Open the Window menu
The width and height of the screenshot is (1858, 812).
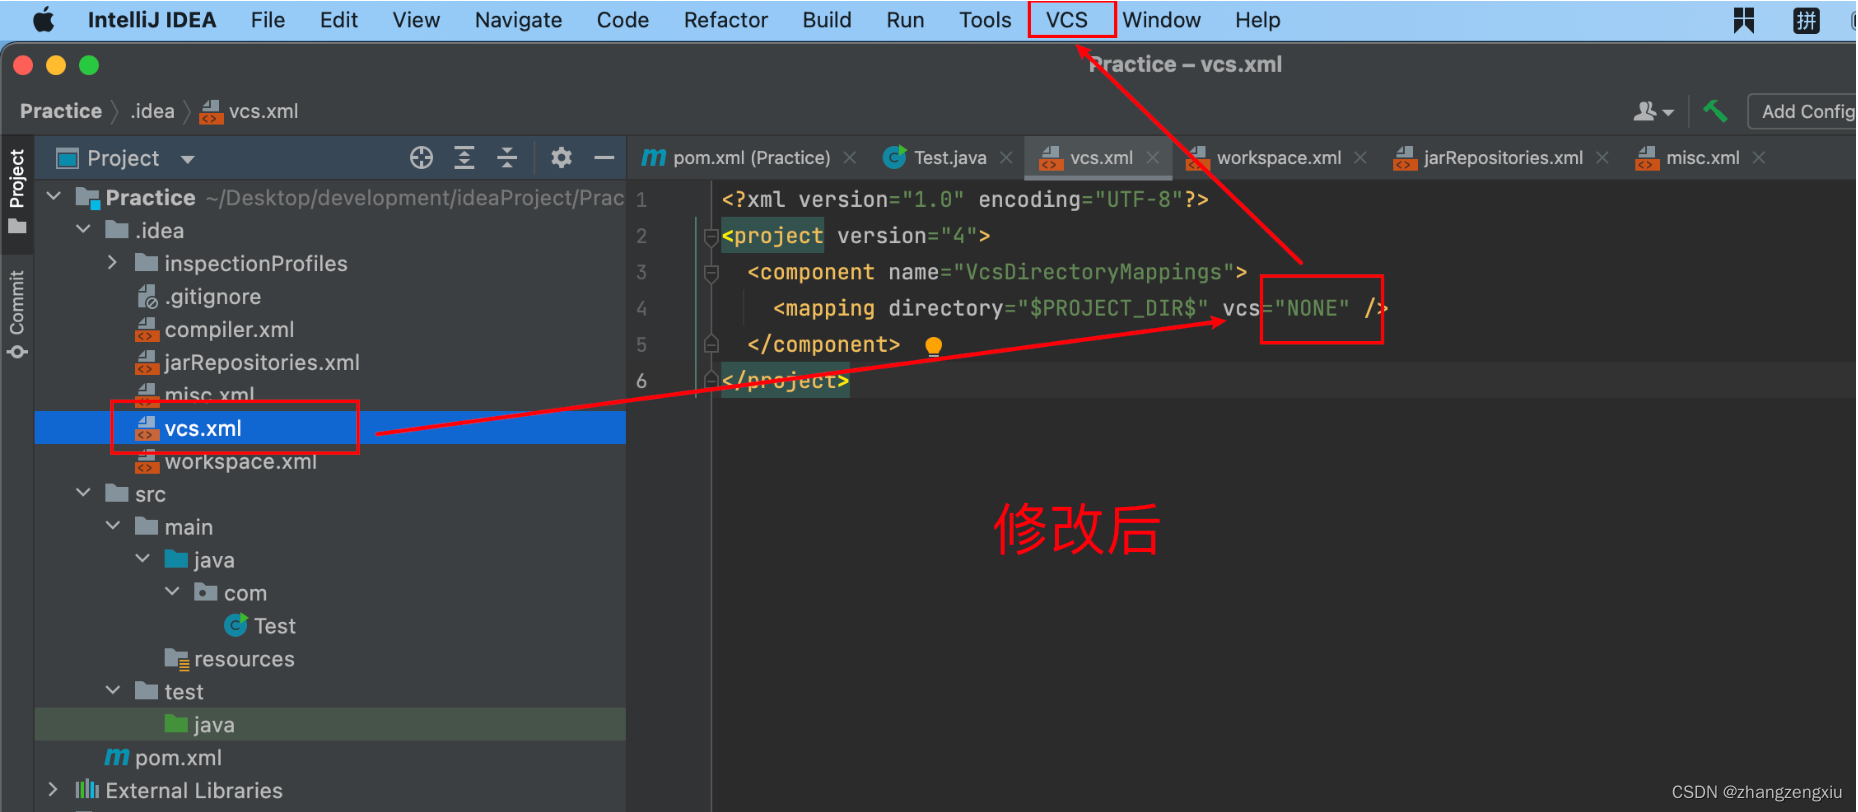click(x=1161, y=20)
